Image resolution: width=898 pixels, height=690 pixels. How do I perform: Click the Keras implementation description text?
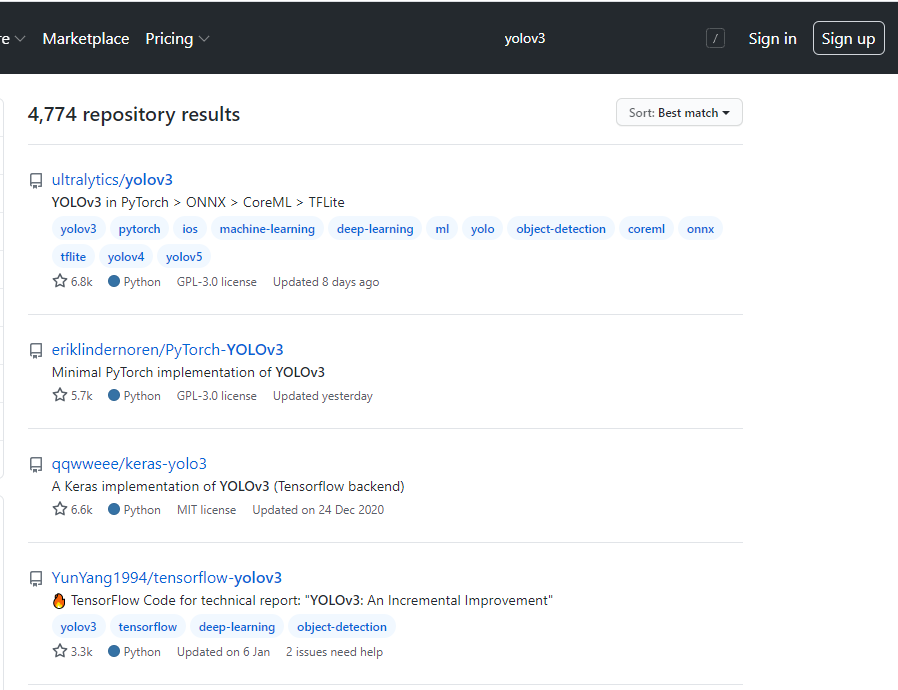coord(228,486)
